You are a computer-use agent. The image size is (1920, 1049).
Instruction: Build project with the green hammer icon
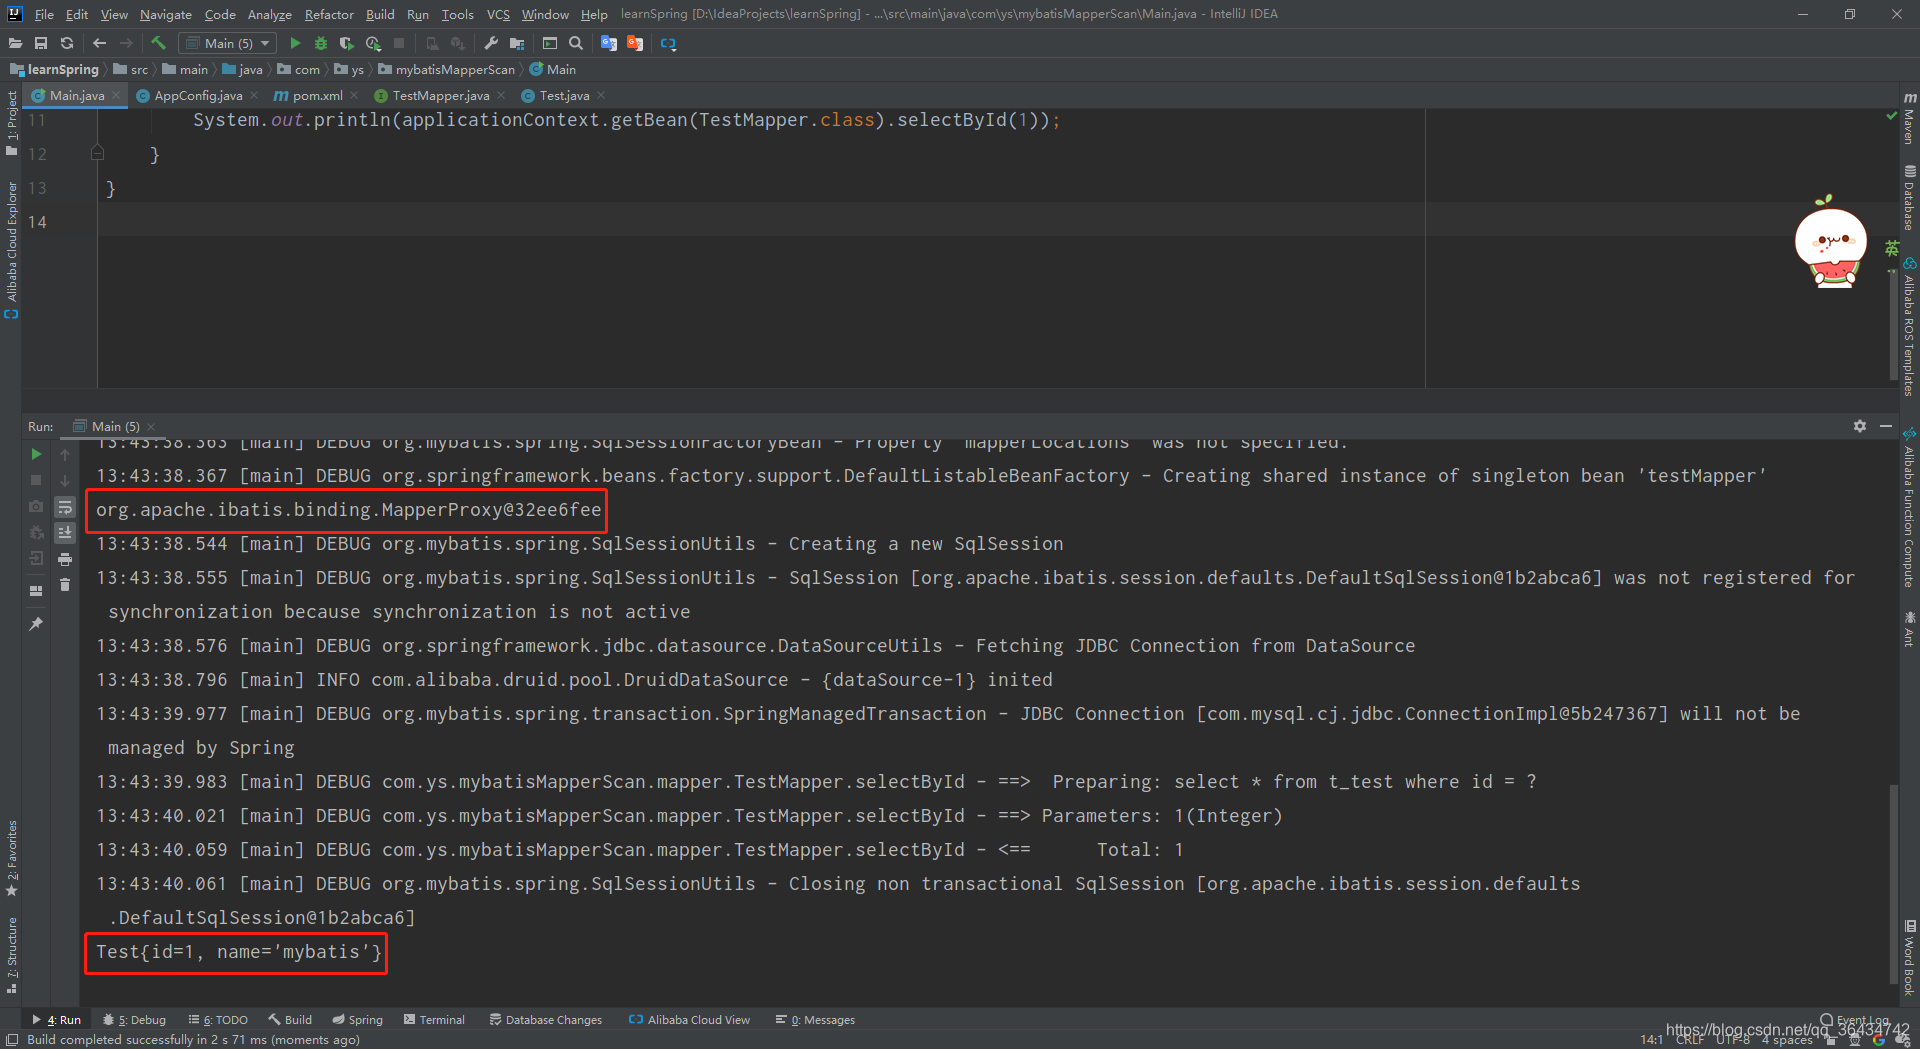(158, 43)
